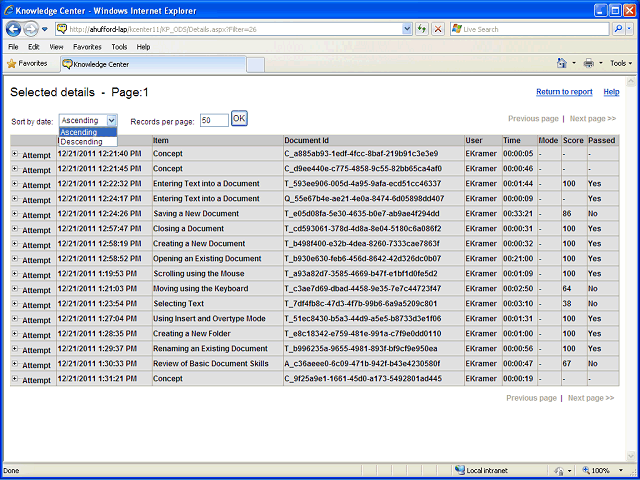Click the Return to report link
This screenshot has height=480, width=640.
pyautogui.click(x=564, y=92)
